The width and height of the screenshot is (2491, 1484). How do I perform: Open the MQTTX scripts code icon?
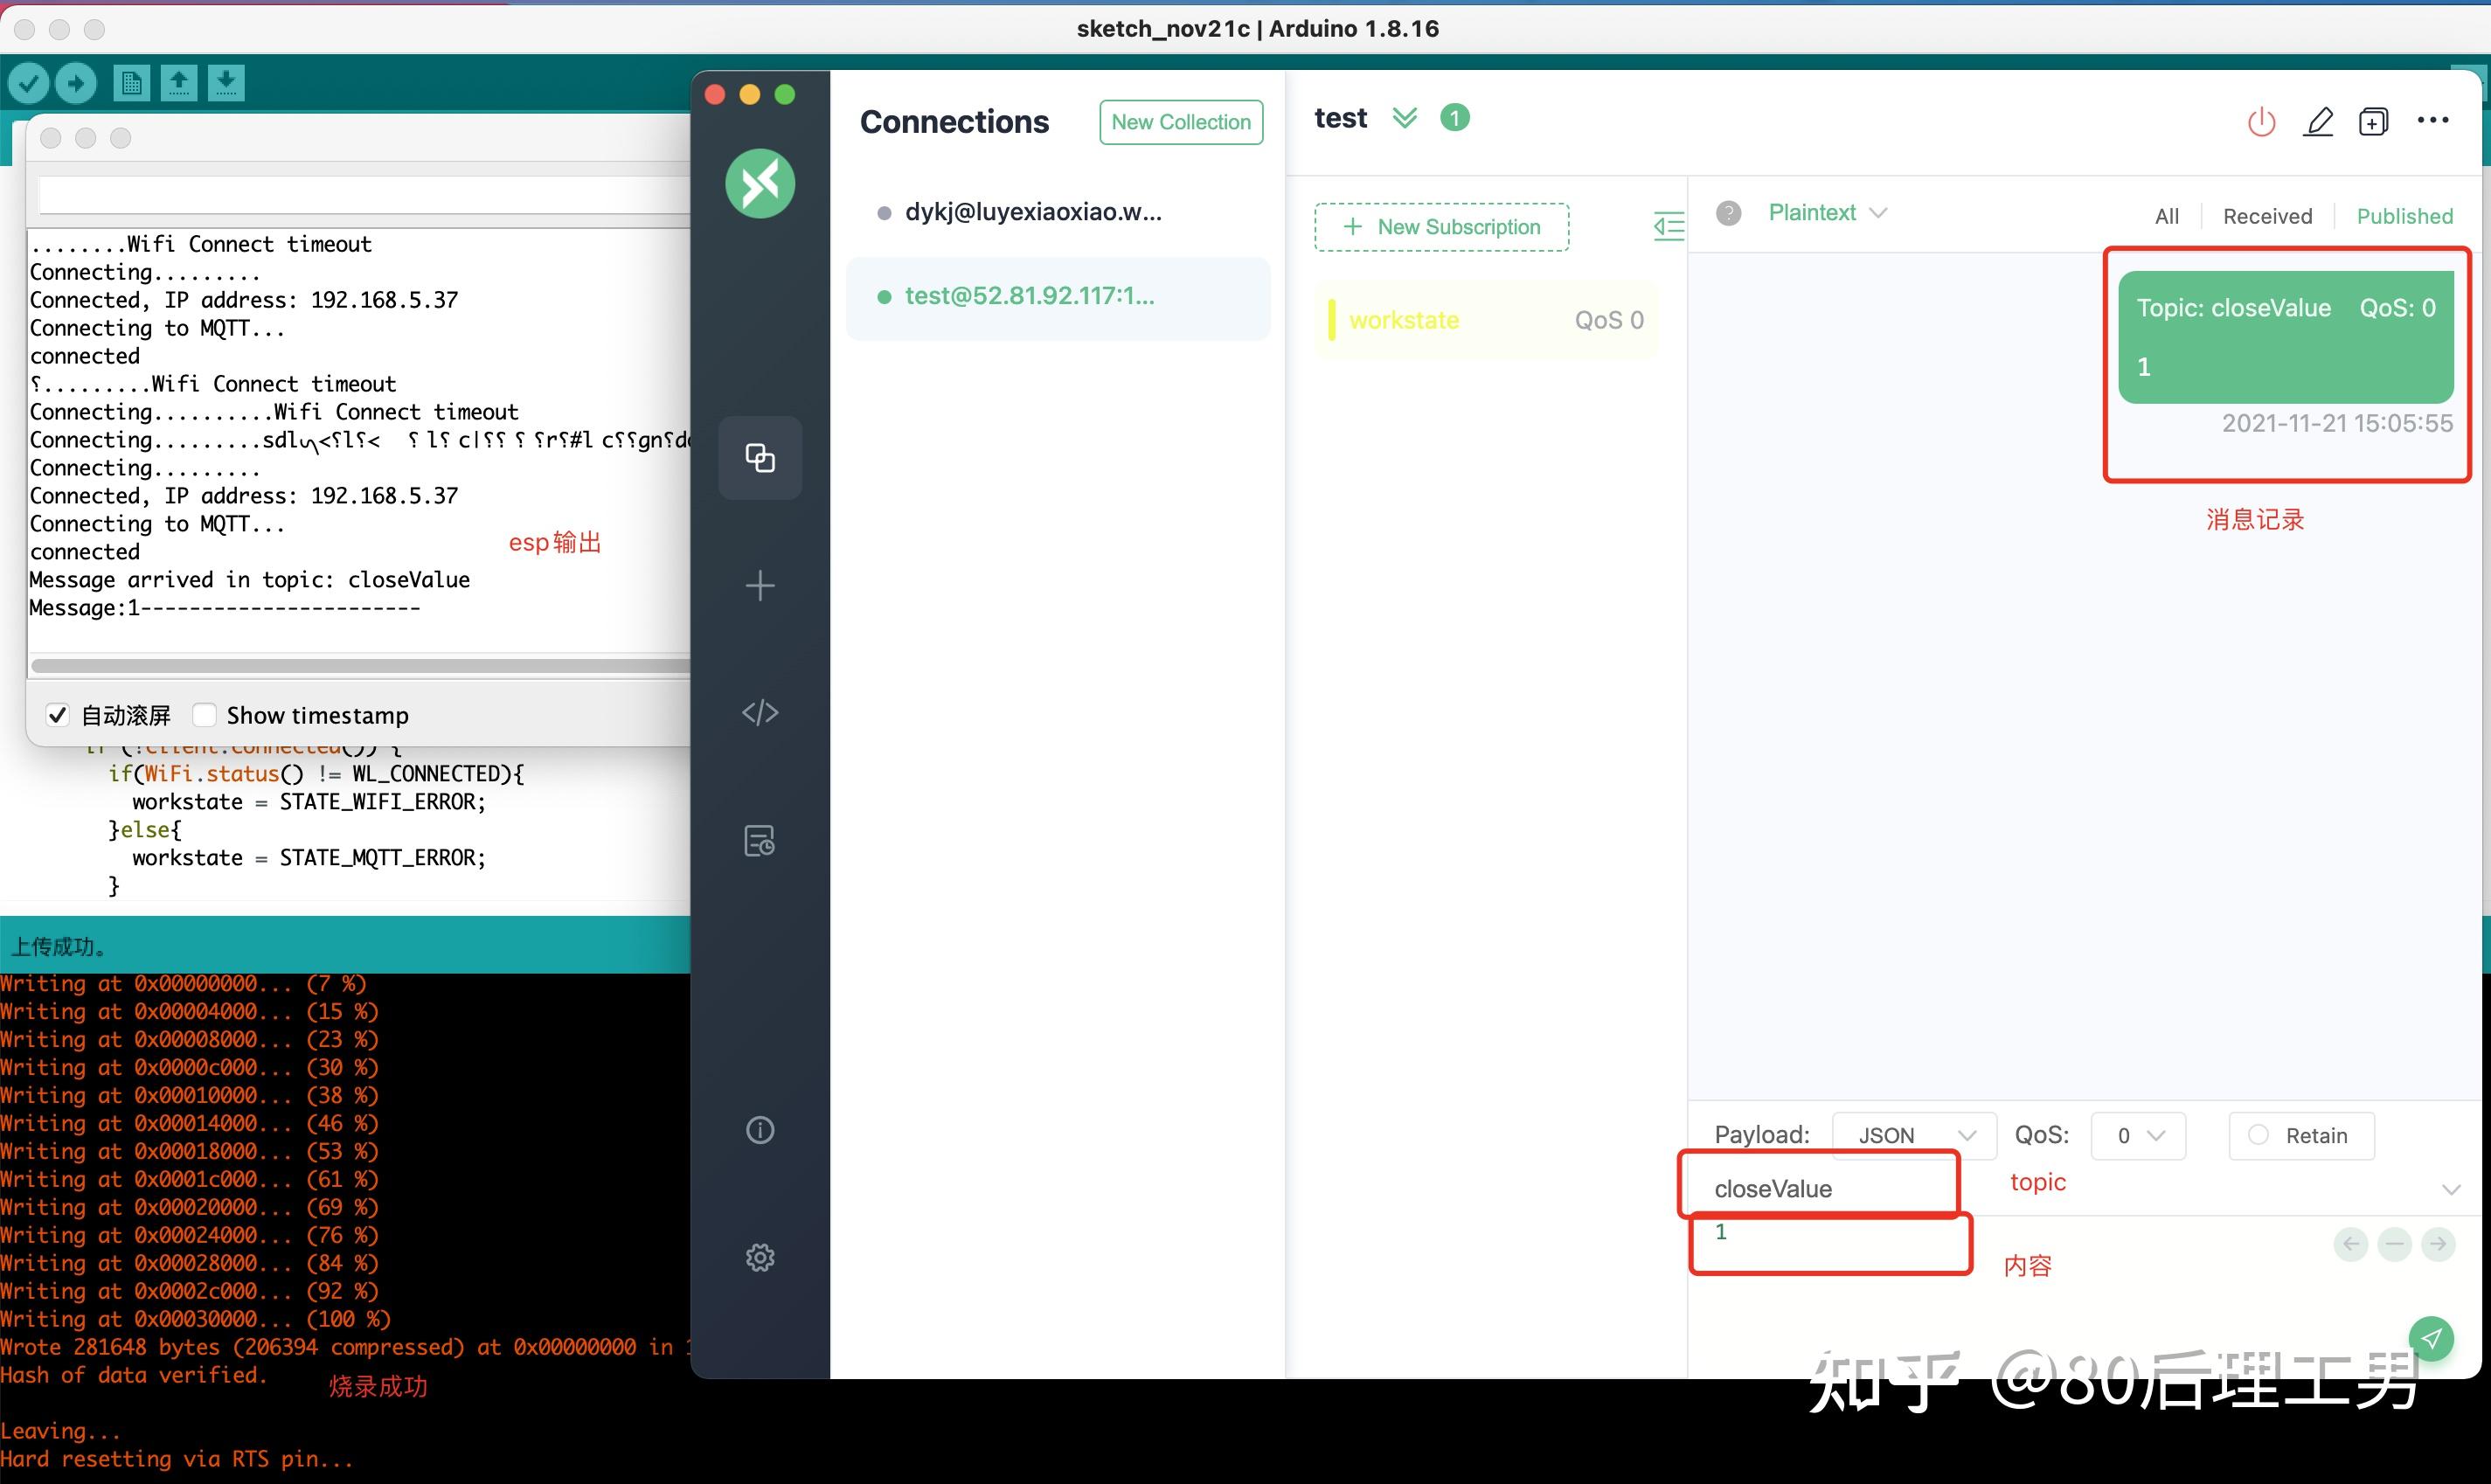[x=760, y=712]
